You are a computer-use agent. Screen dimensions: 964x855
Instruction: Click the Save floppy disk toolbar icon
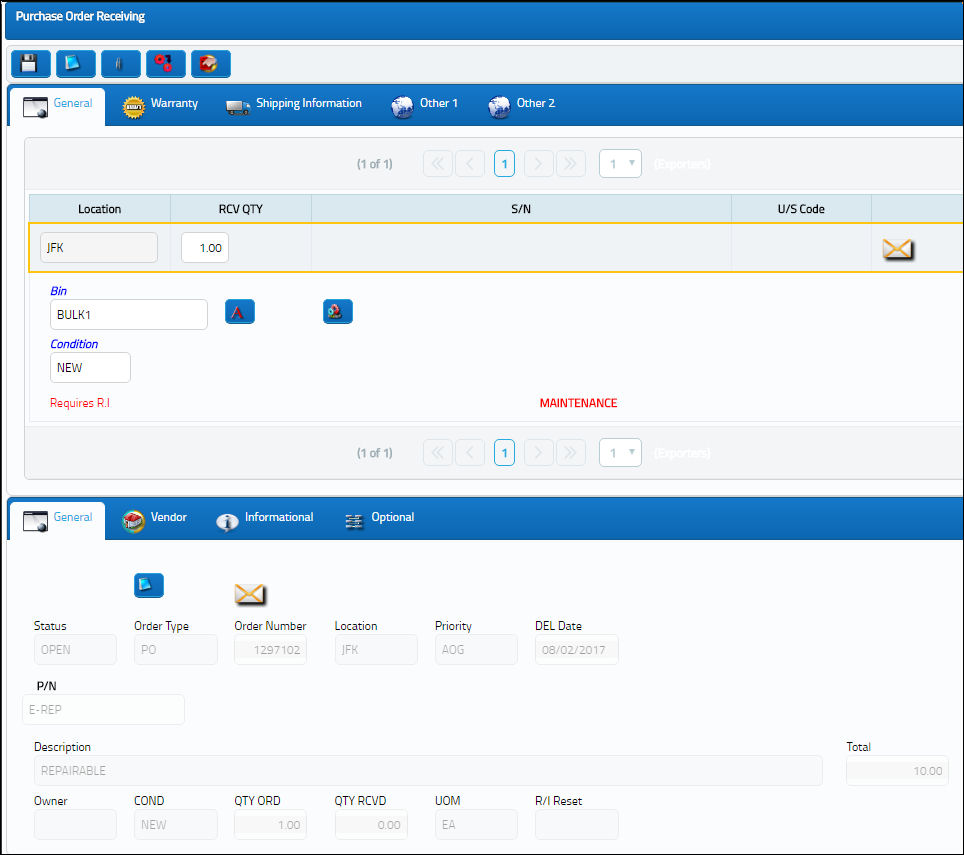[31, 64]
